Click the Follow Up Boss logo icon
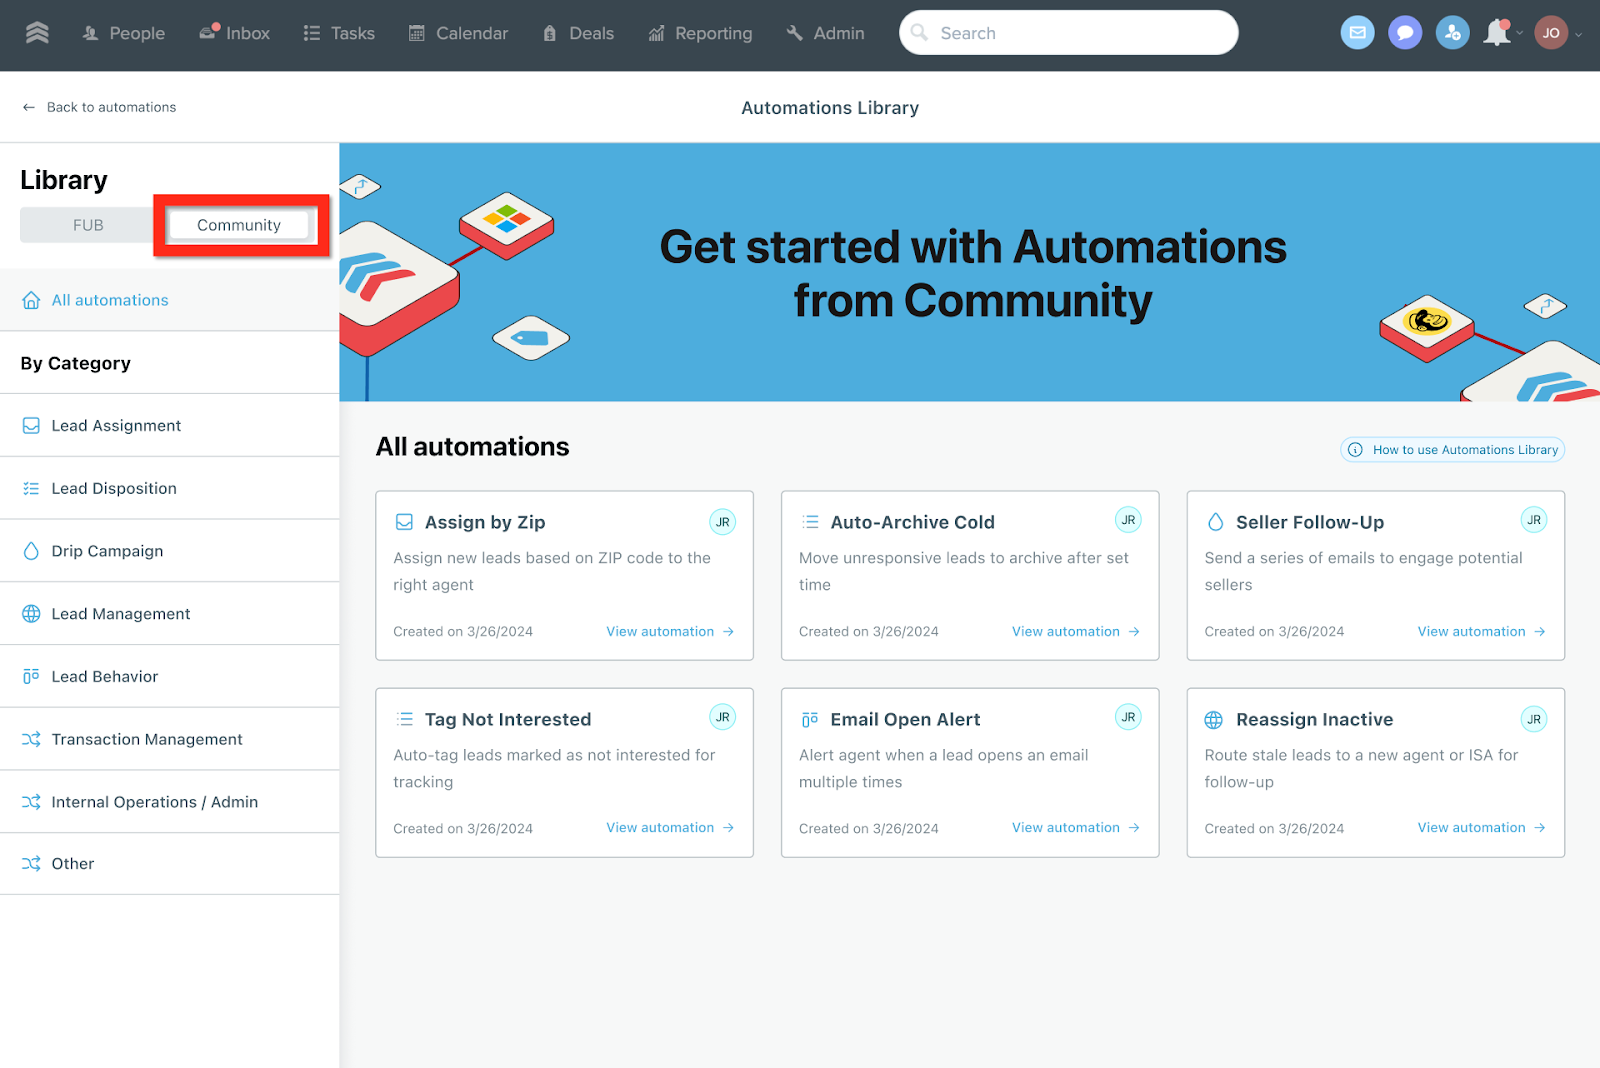The height and width of the screenshot is (1068, 1600). 37,33
